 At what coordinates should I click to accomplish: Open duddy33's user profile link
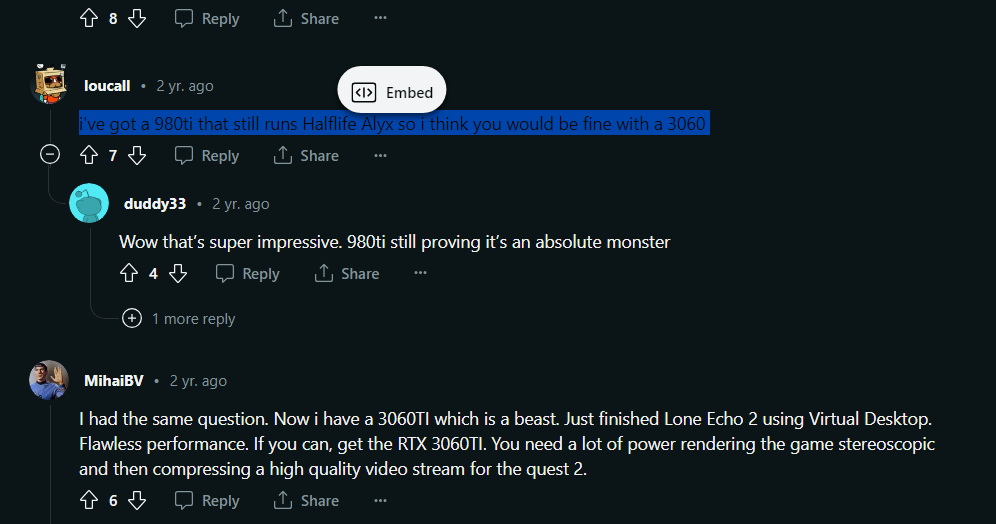click(x=155, y=204)
